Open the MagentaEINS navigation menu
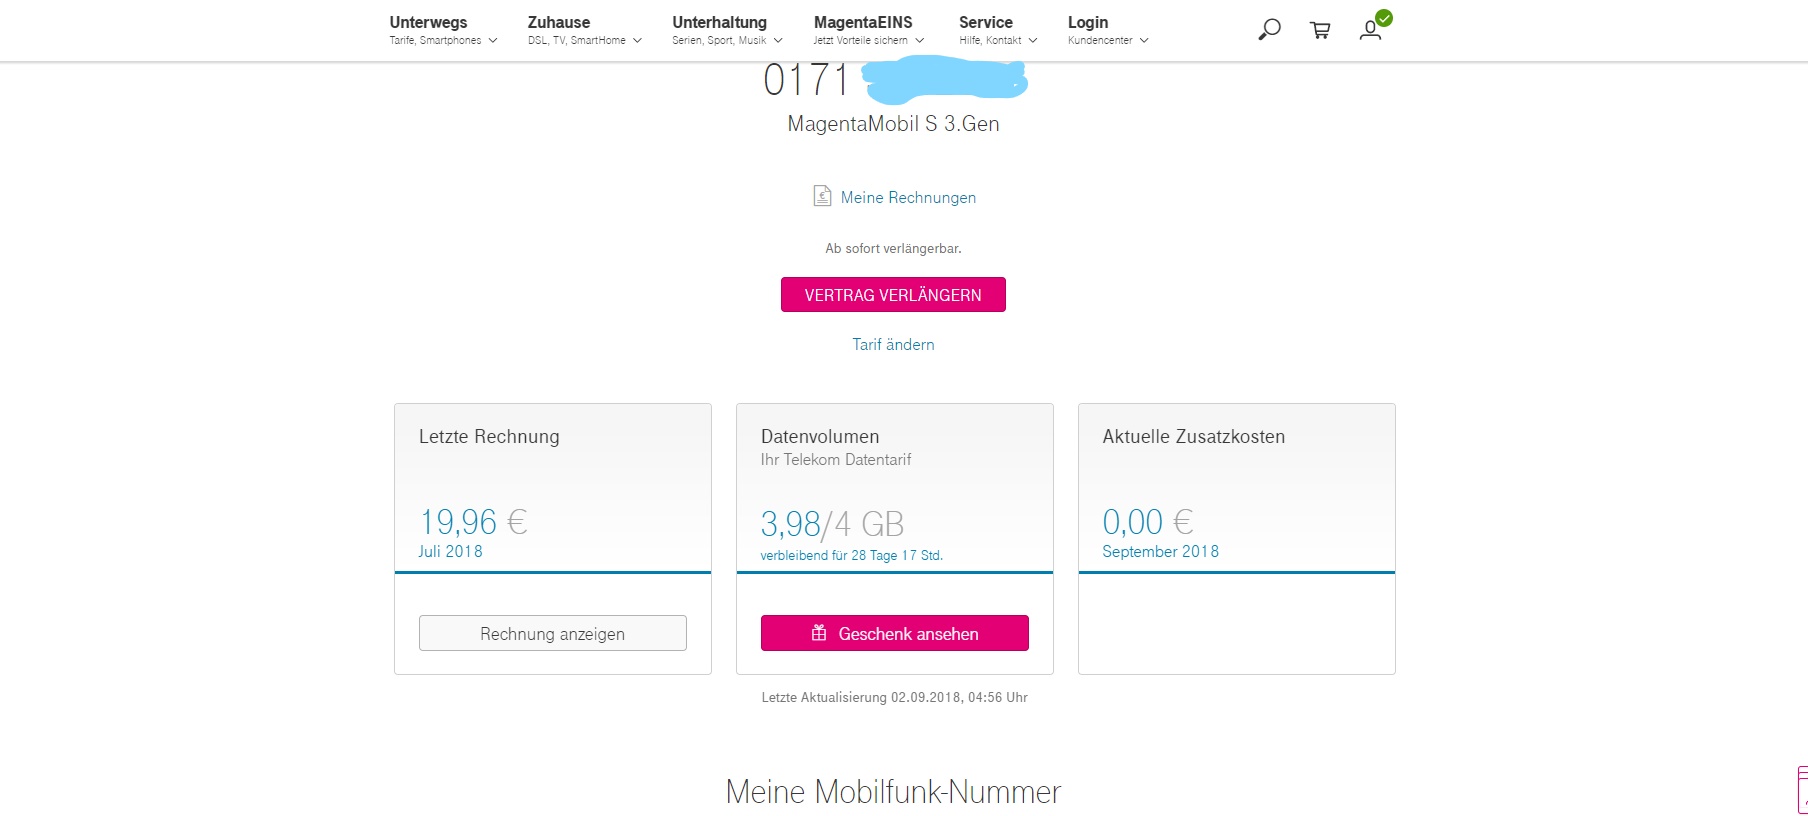Image resolution: width=1808 pixels, height=816 pixels. [863, 23]
